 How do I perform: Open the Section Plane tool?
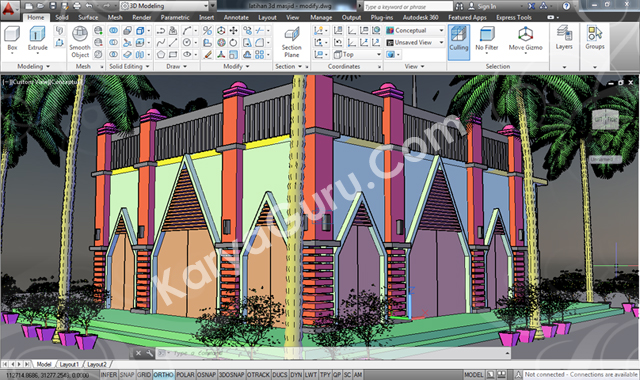point(291,42)
